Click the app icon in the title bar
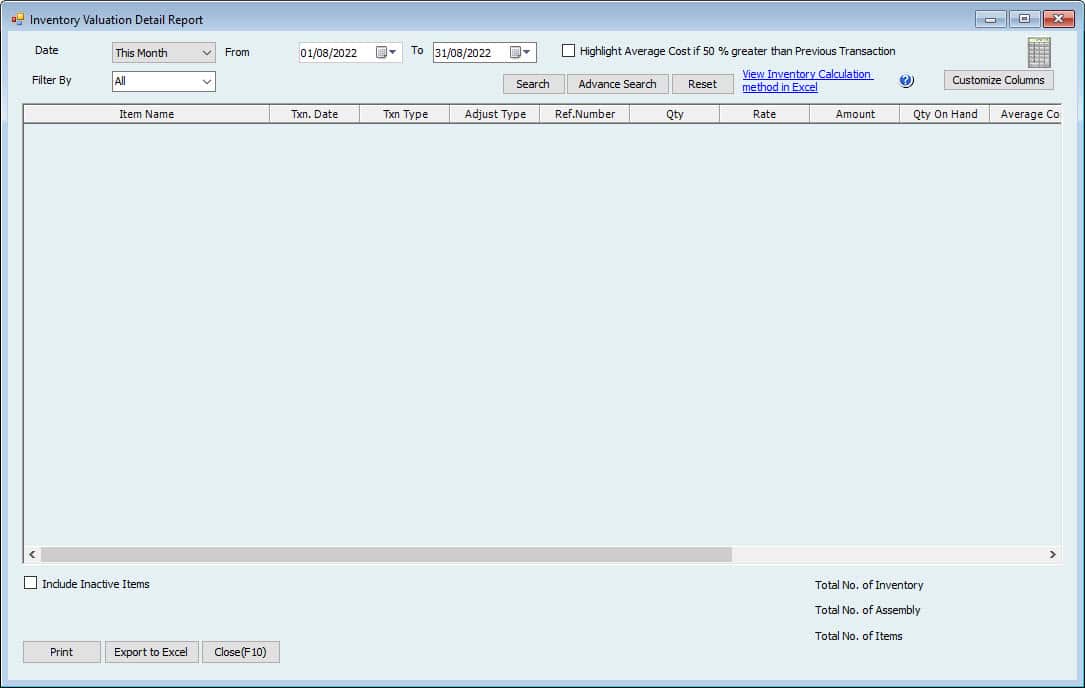This screenshot has height=688, width=1085. 17,19
